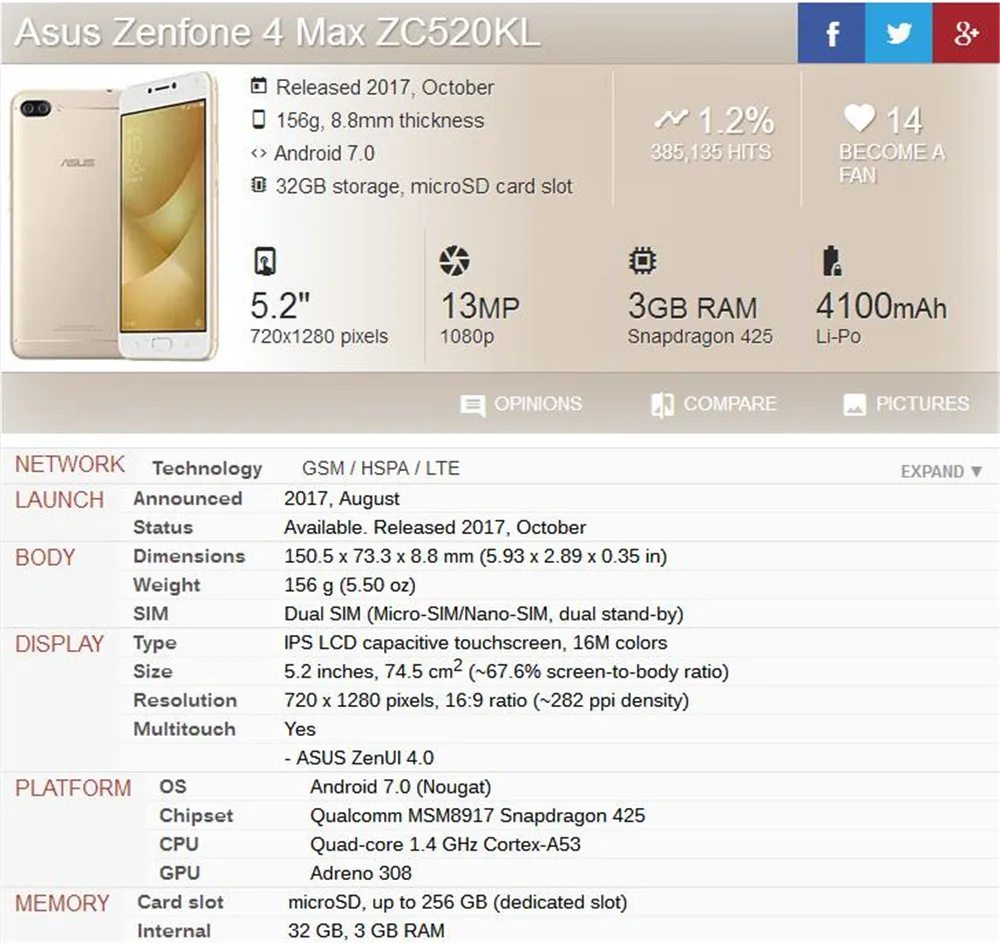Open the PICTURES link

pos(922,404)
